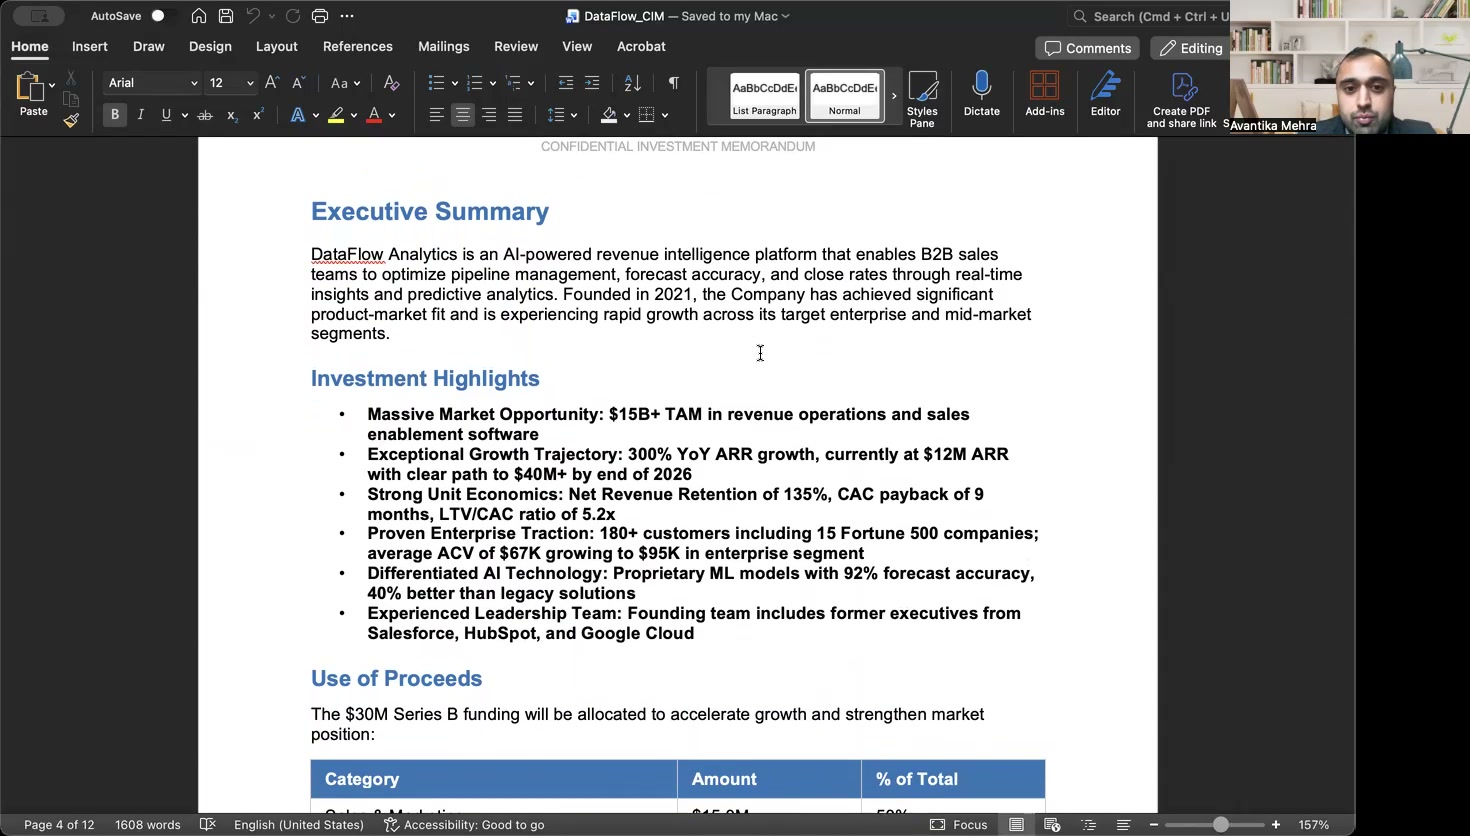Screen dimensions: 1470x836
Task: Undo the last action
Action: [x=253, y=16]
